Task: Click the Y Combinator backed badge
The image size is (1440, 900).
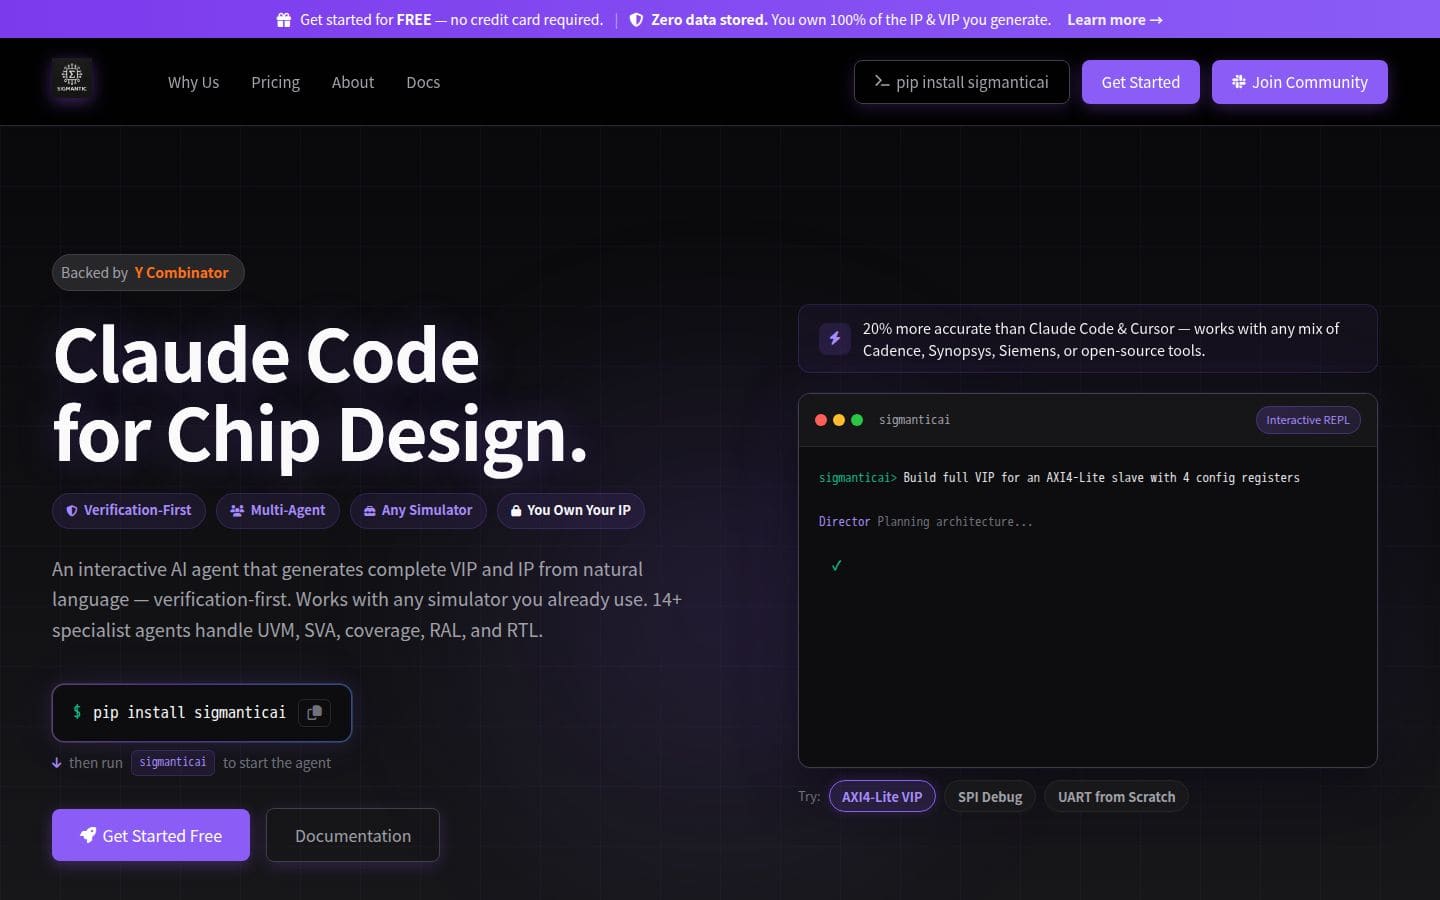Action: coord(148,273)
